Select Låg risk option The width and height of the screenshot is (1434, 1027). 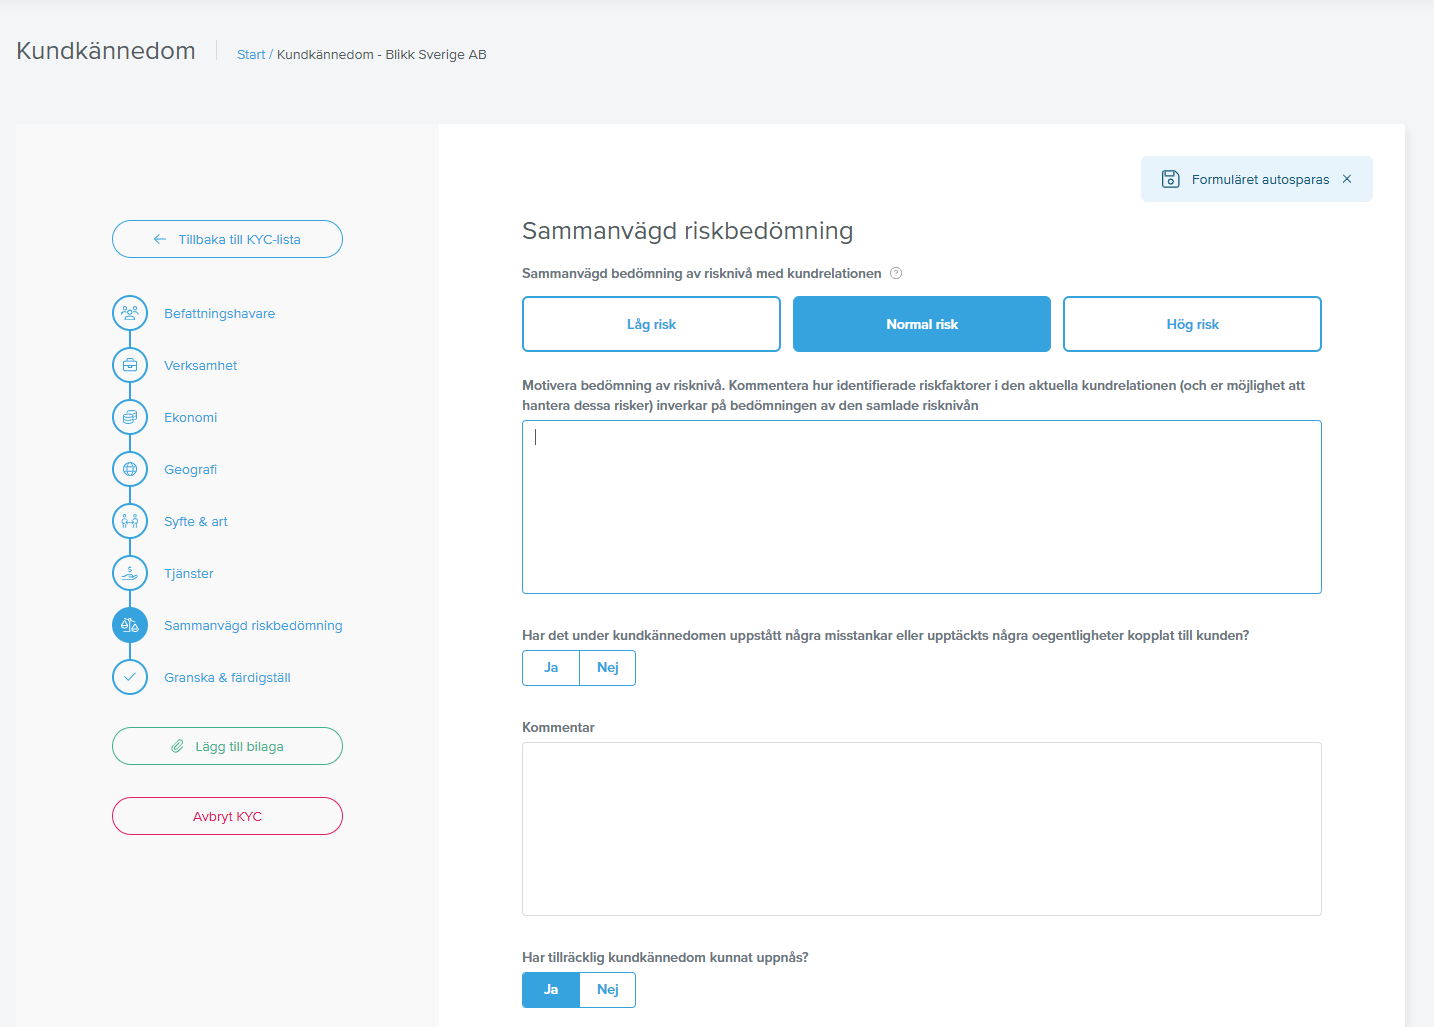pos(651,324)
